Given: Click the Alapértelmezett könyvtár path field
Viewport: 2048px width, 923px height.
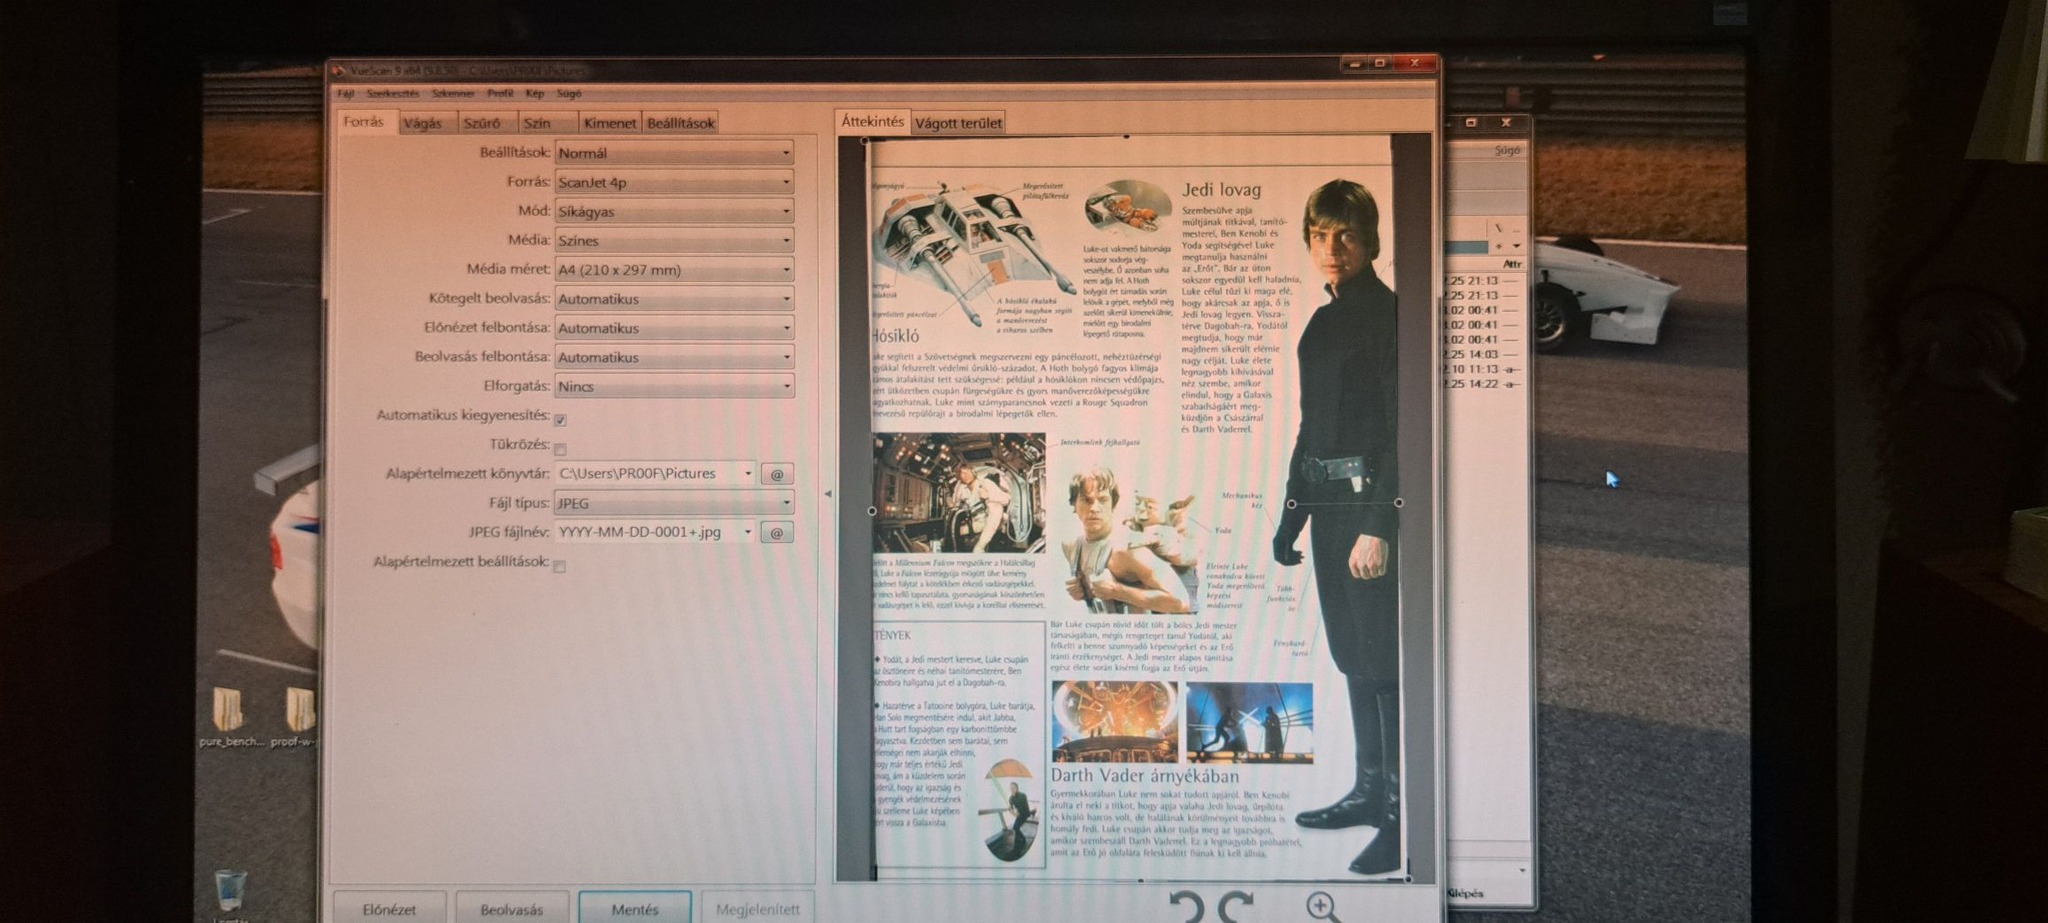Looking at the screenshot, I should click(655, 474).
